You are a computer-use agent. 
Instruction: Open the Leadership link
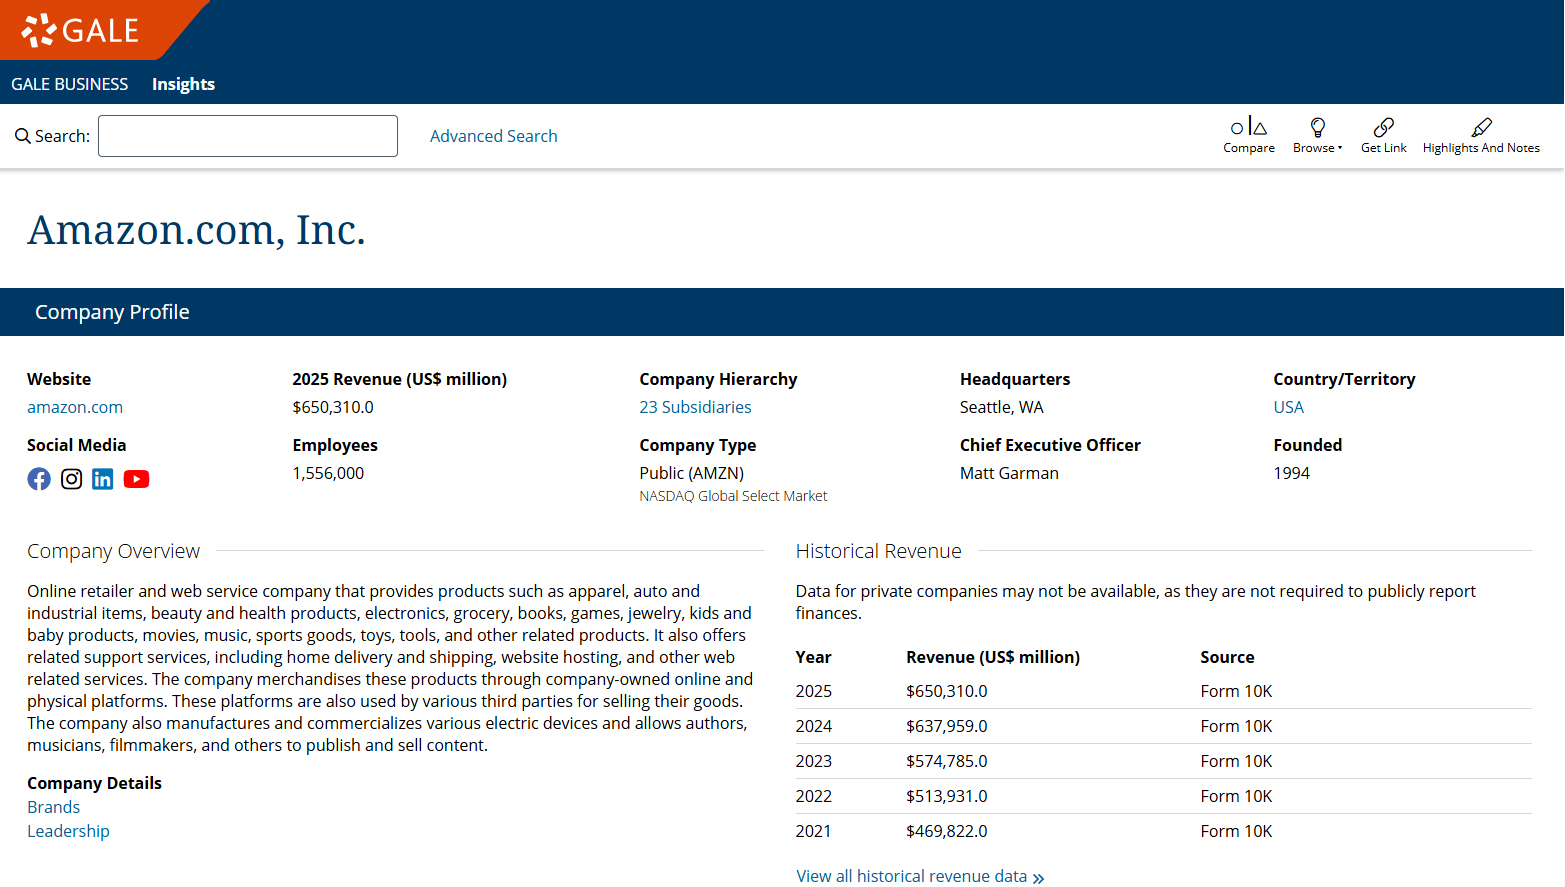click(x=68, y=831)
